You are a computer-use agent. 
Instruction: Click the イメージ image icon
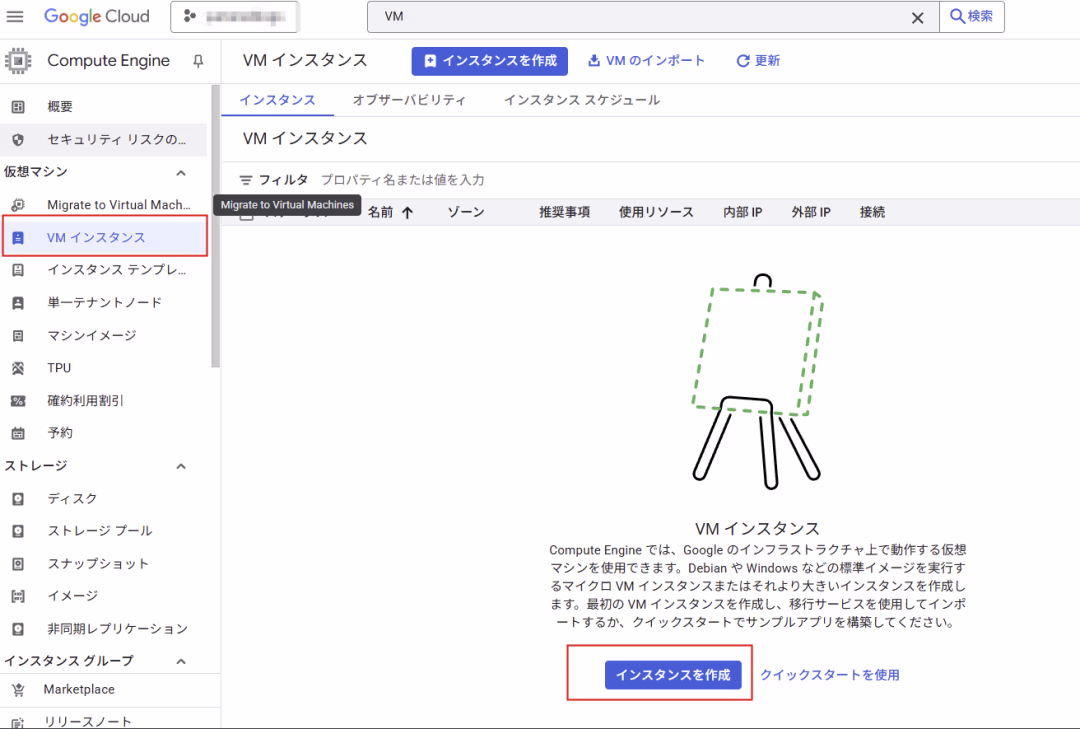(18, 597)
